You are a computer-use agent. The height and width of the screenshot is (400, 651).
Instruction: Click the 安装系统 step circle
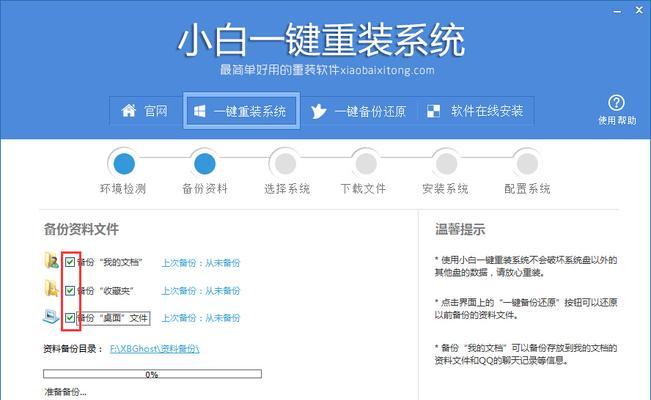[x=446, y=164]
